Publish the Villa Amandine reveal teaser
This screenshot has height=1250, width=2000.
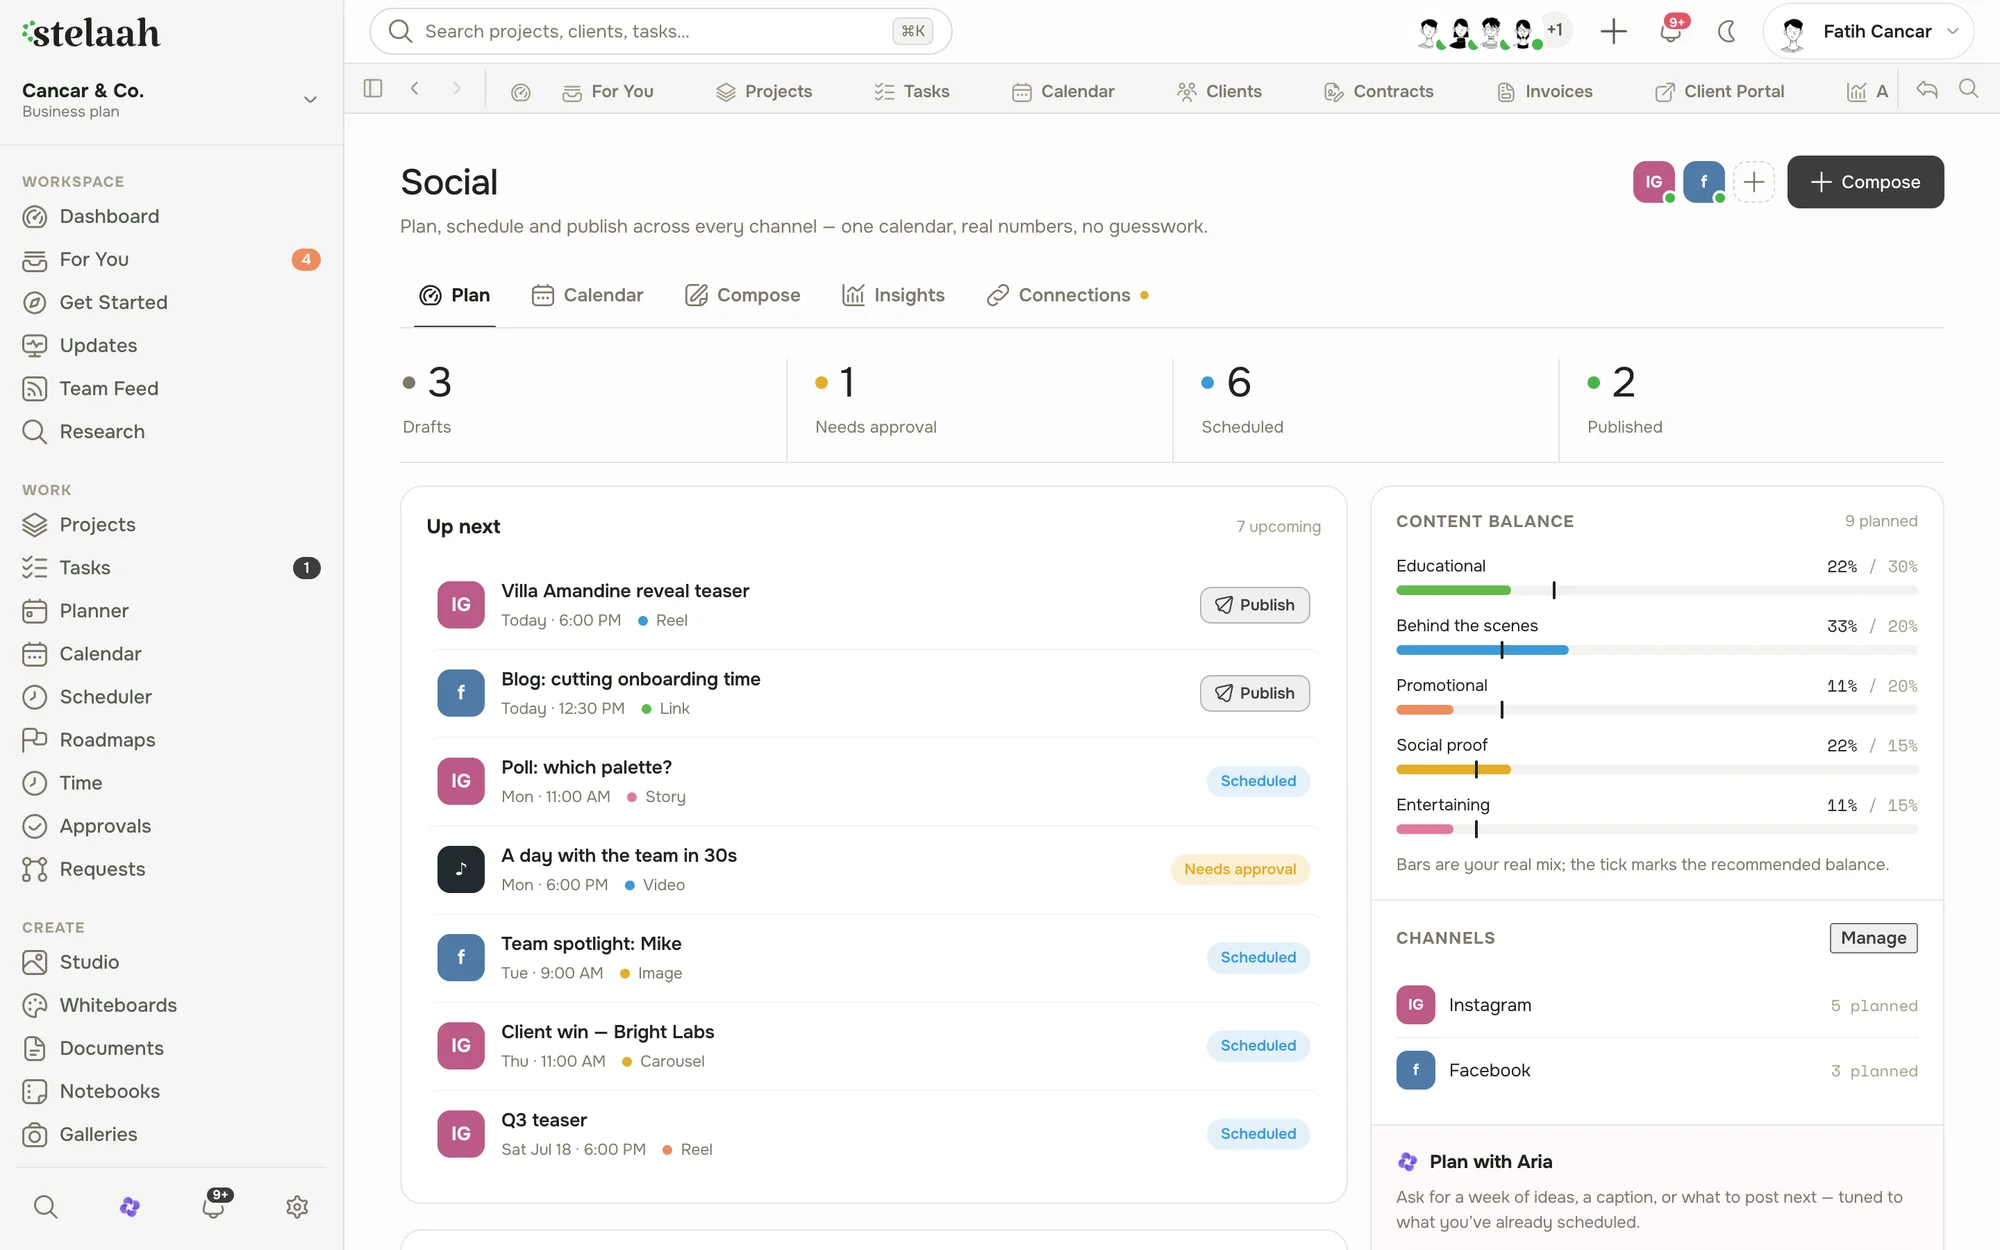coord(1254,605)
